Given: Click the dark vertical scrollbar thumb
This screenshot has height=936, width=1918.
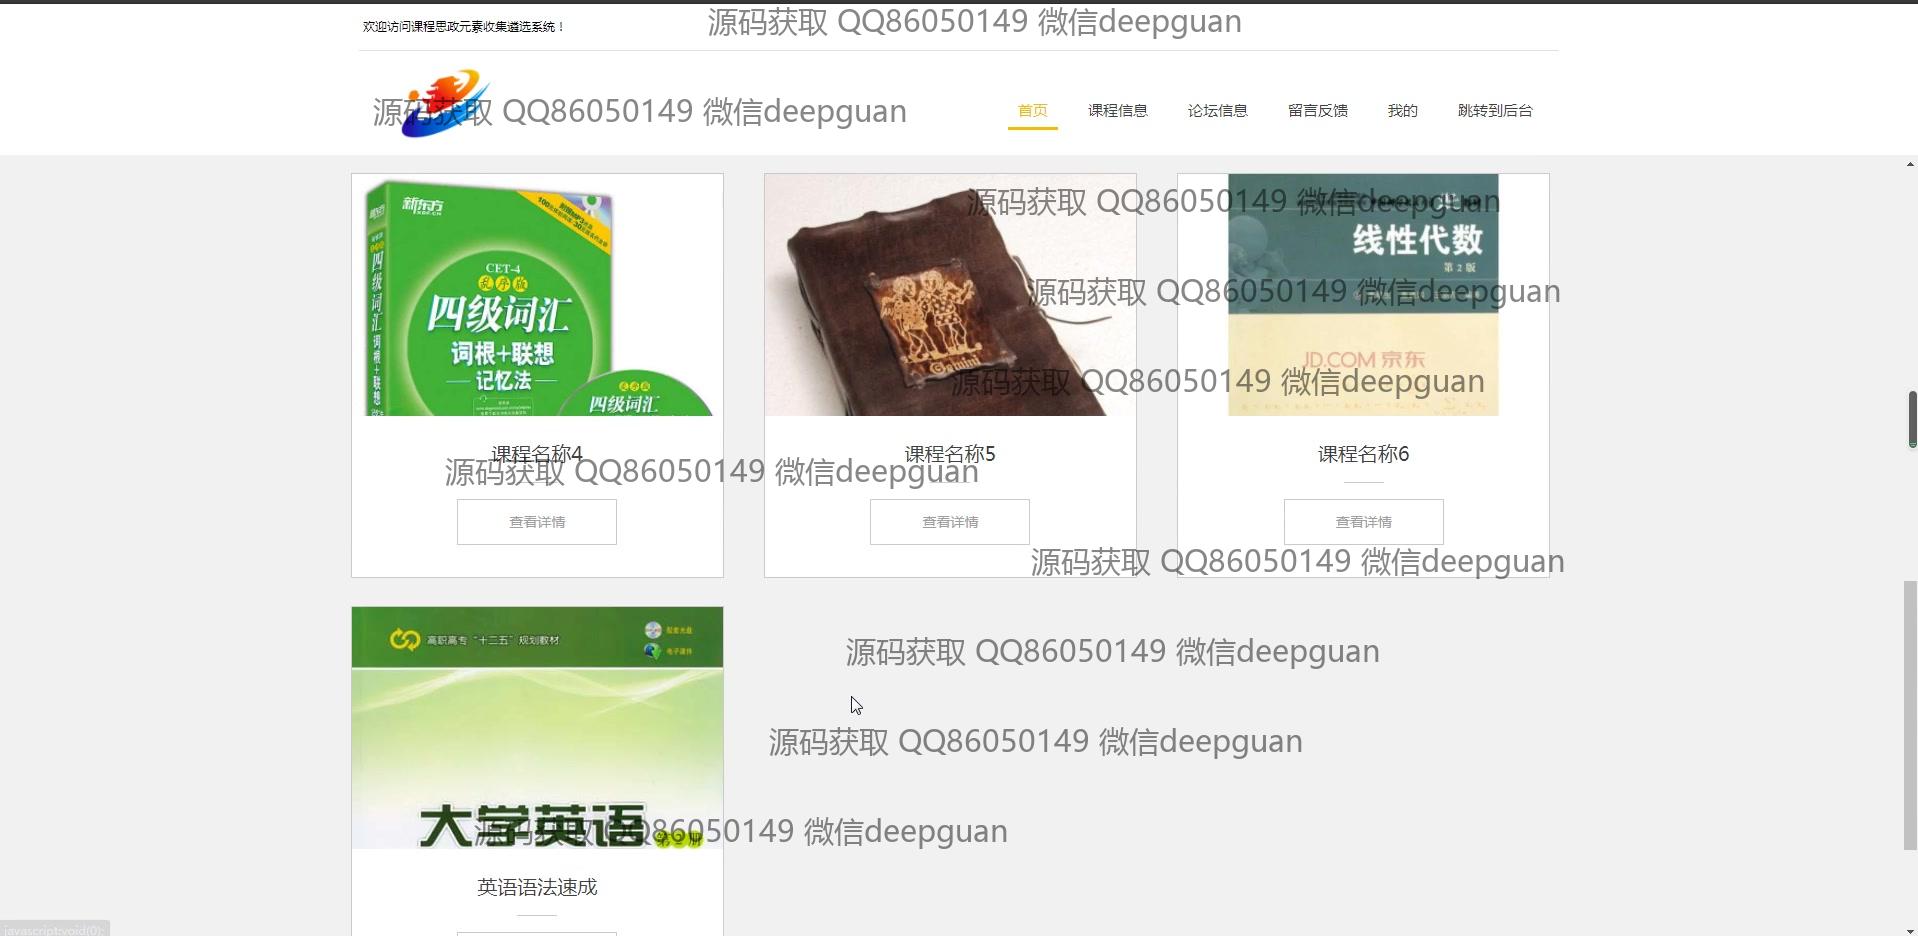Looking at the screenshot, I should tap(1911, 419).
